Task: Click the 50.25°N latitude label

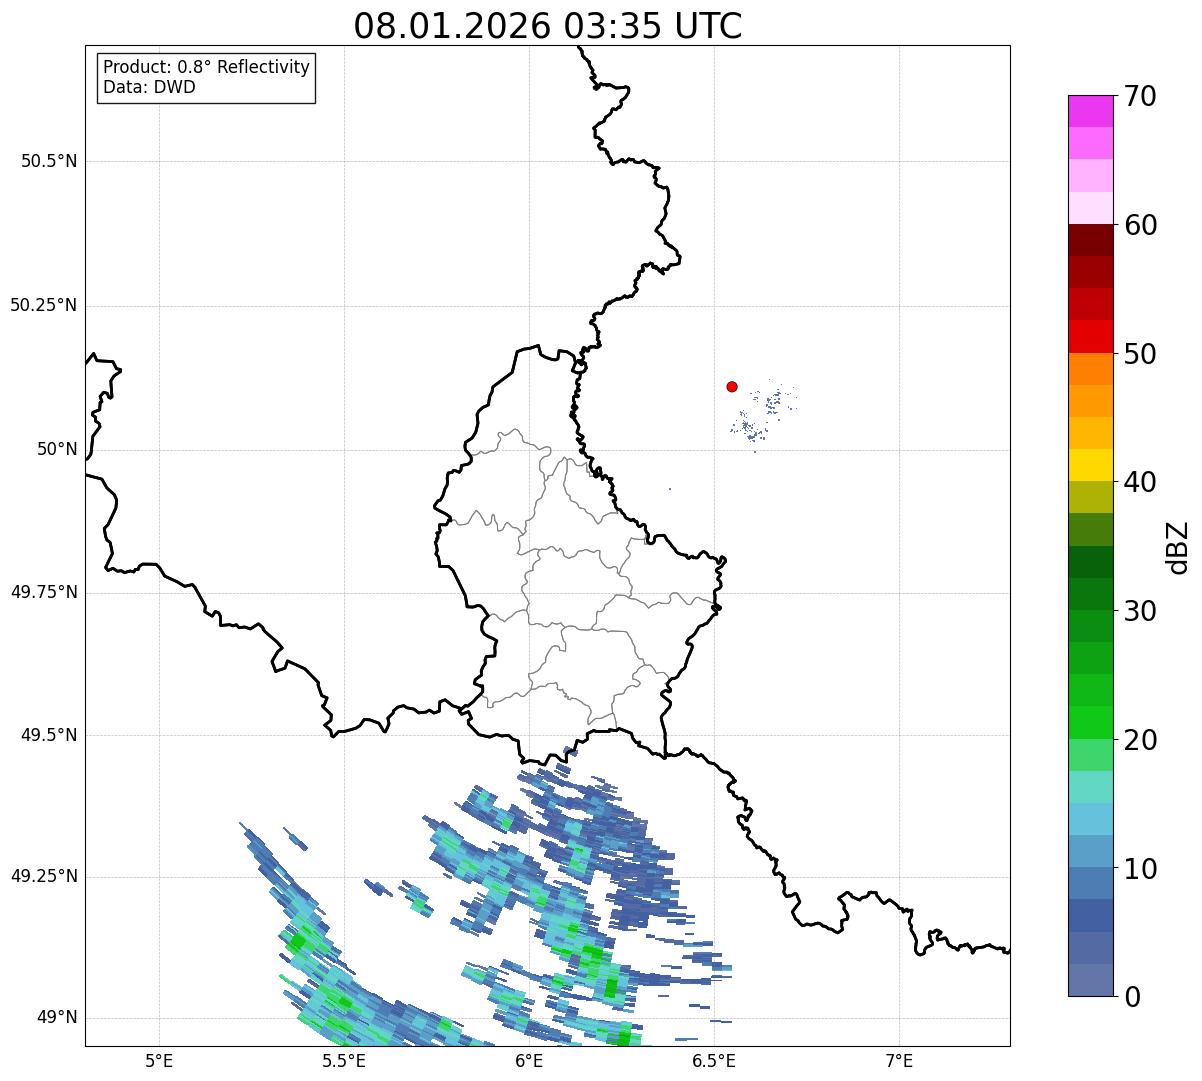Action: [44, 305]
